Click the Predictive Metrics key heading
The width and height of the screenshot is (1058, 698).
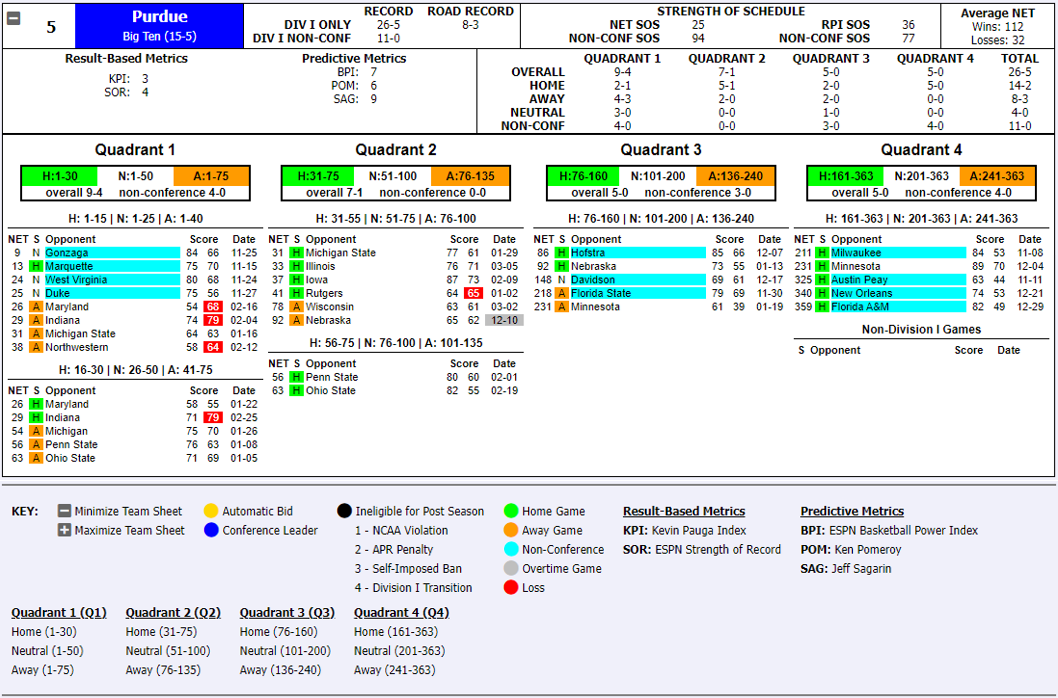click(852, 511)
